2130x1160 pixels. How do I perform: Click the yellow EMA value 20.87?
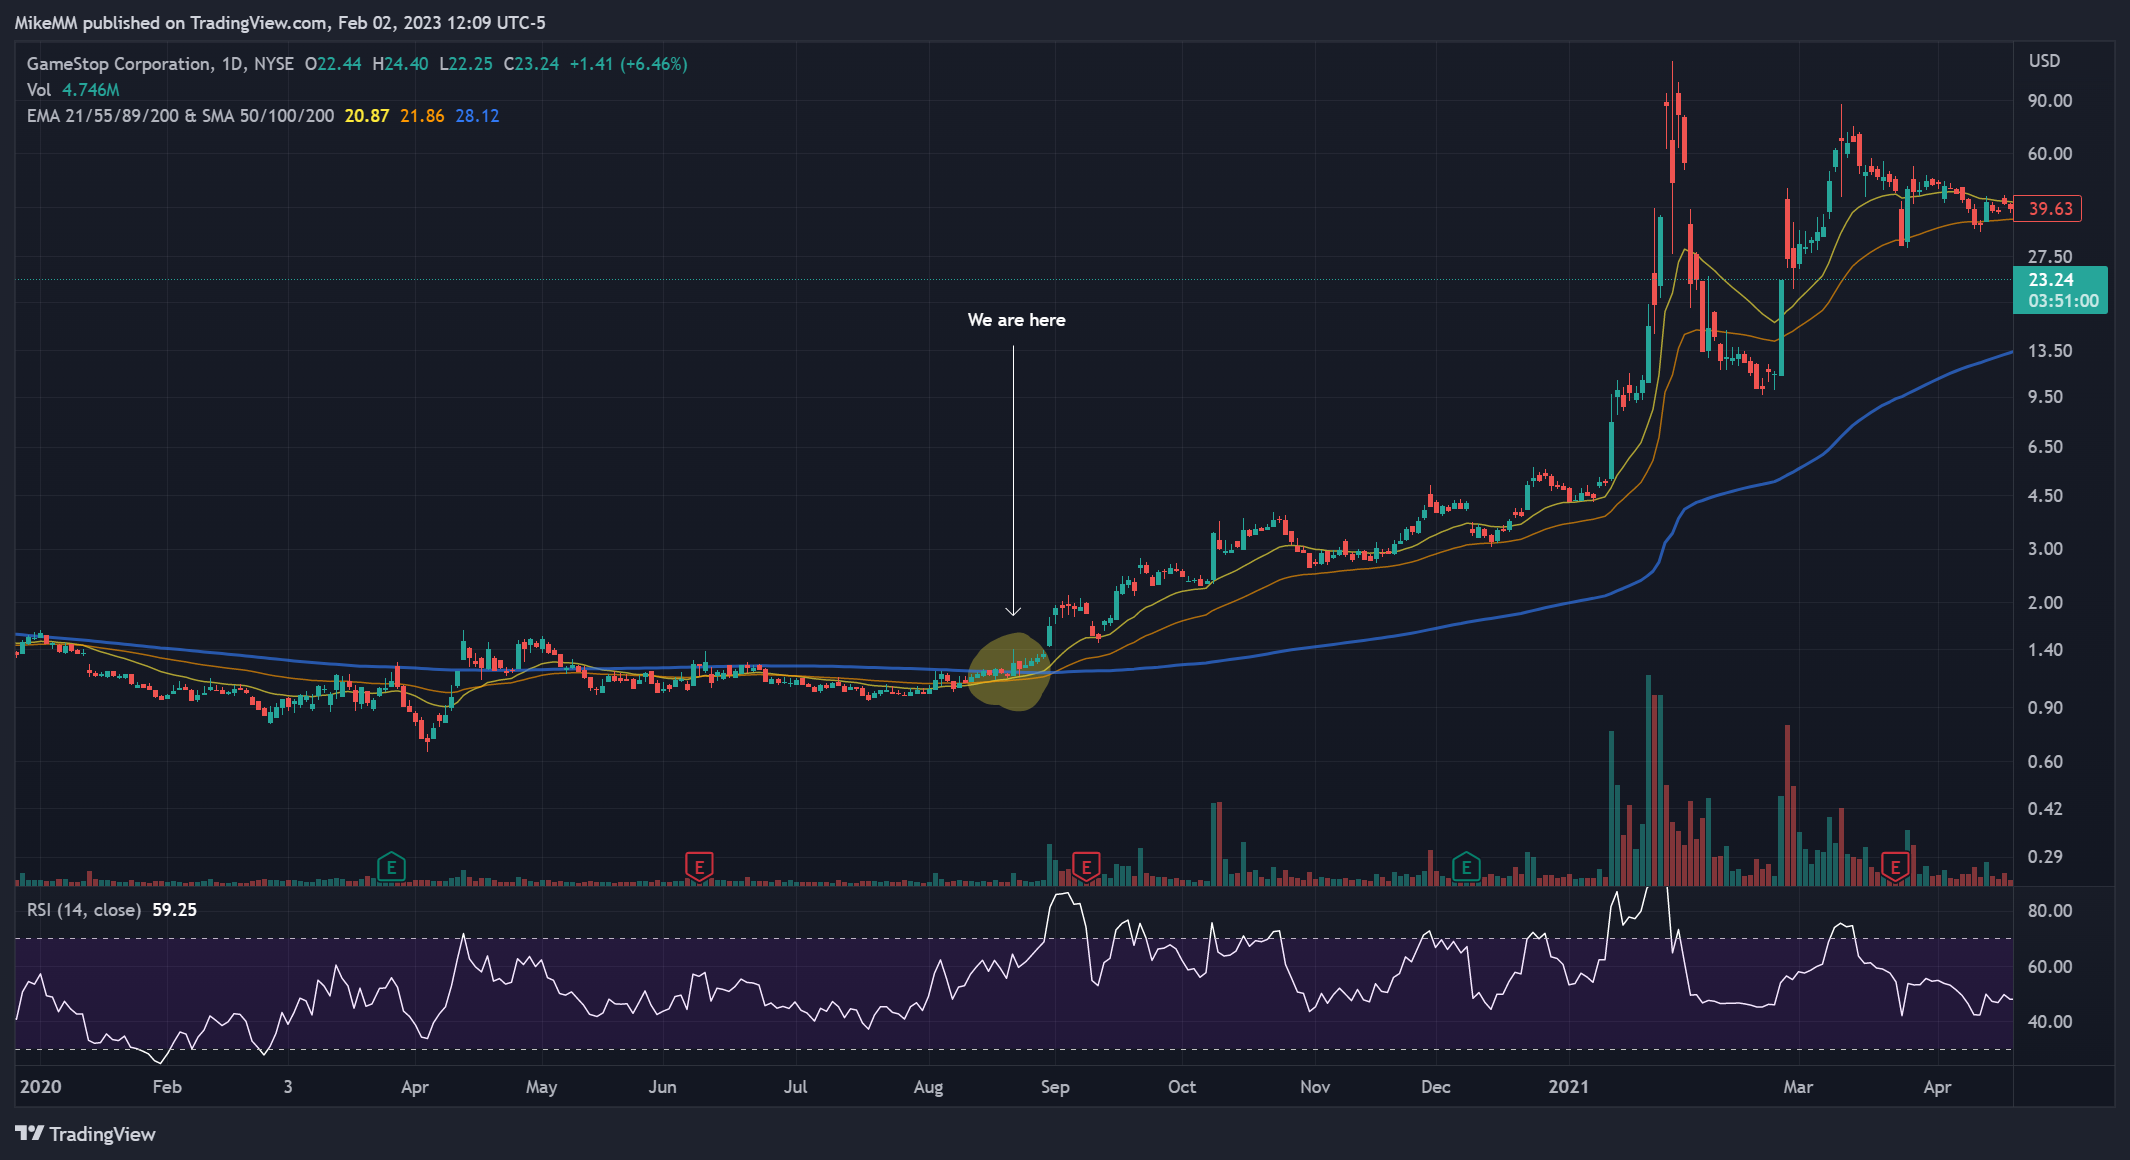click(367, 116)
